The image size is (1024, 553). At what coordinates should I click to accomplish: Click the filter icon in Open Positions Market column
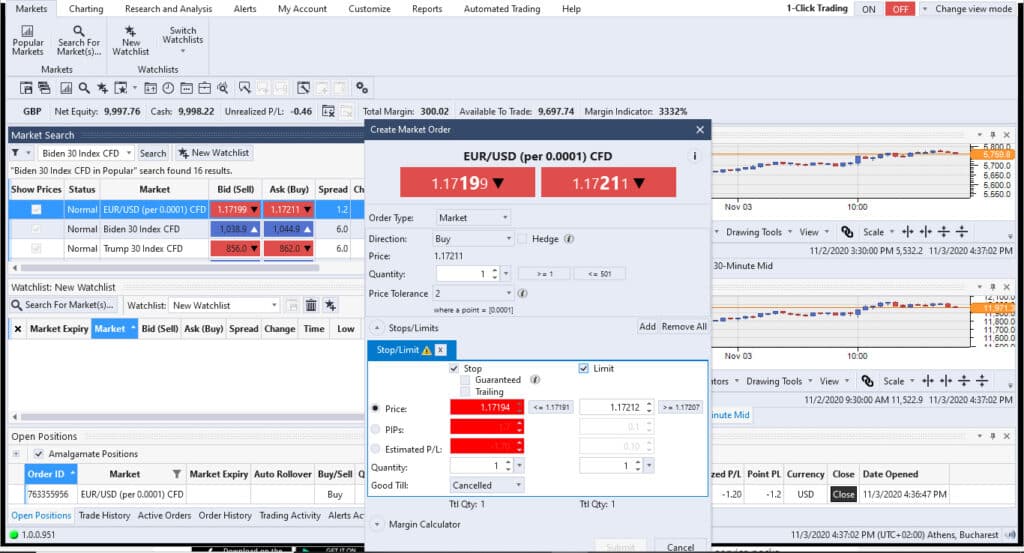click(176, 475)
